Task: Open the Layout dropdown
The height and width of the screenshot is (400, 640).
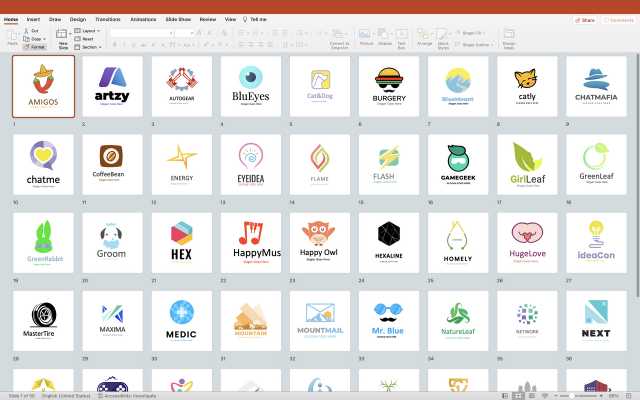Action: pos(89,31)
